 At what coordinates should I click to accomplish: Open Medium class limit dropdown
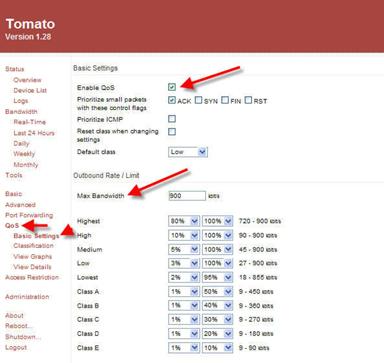(x=217, y=249)
